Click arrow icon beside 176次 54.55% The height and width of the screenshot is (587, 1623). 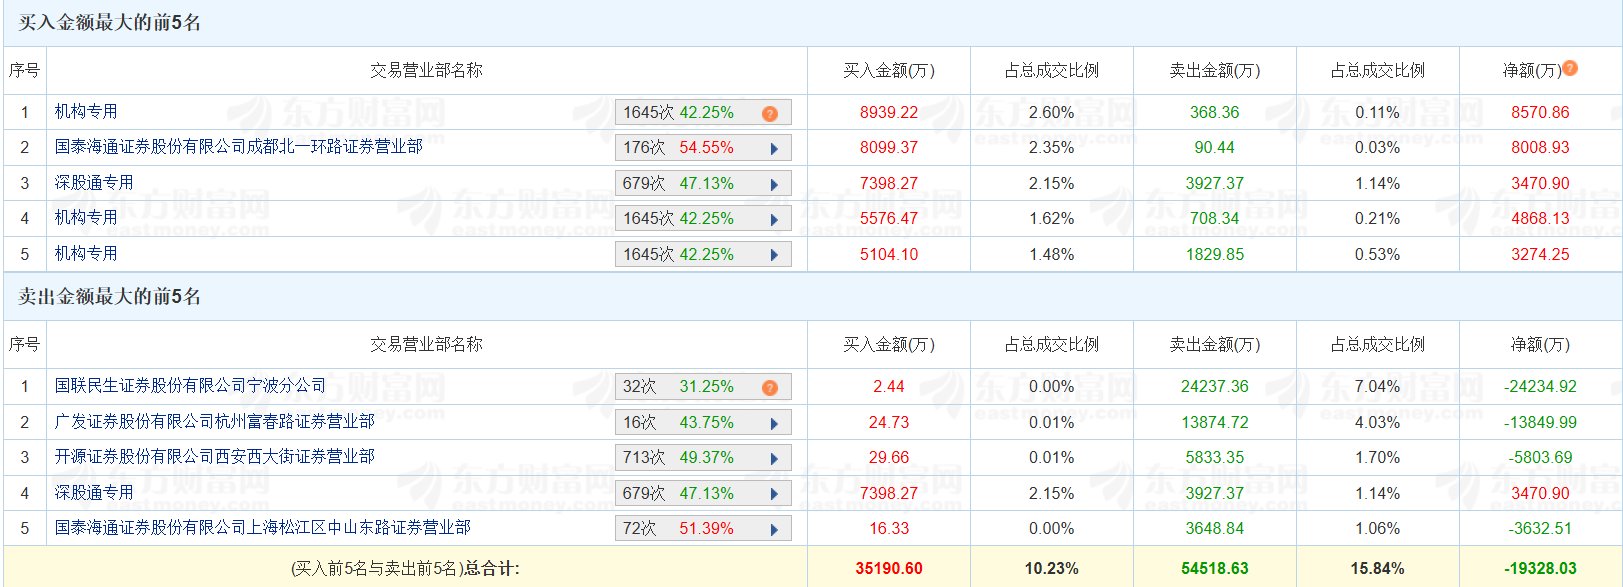point(774,149)
